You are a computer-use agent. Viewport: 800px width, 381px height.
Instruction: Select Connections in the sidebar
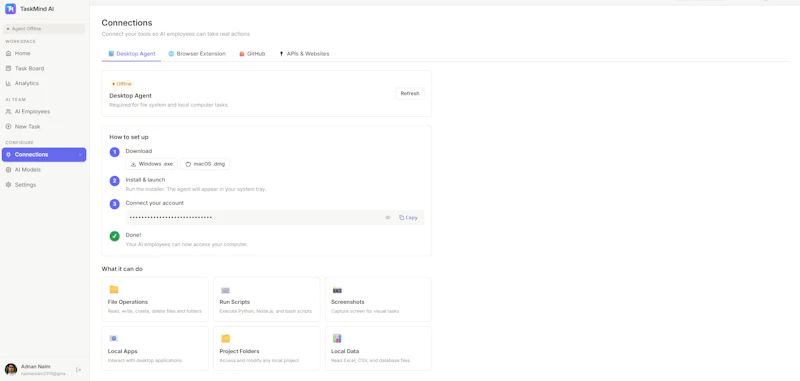[44, 155]
